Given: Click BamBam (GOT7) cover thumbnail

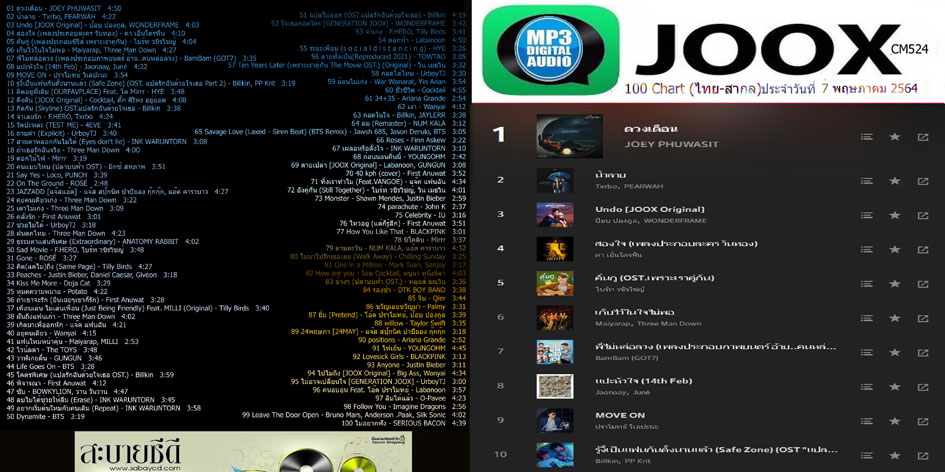Looking at the screenshot, I should click(x=555, y=352).
